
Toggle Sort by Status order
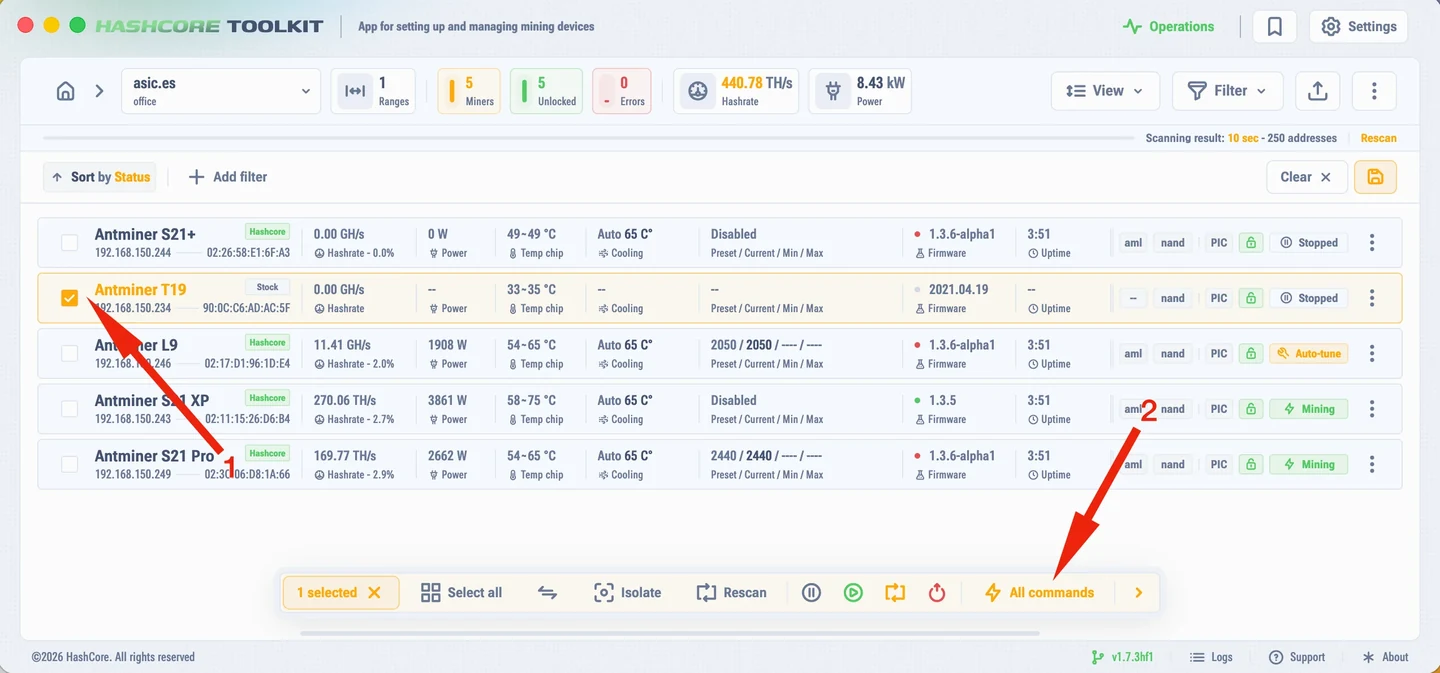point(101,177)
